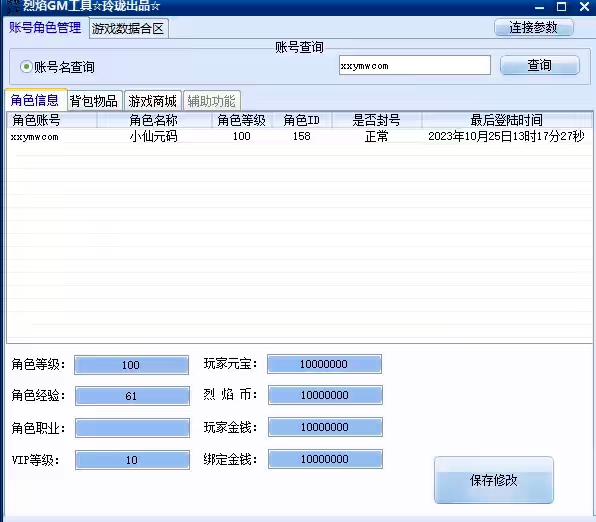Switch to the 背包物品 tab
The height and width of the screenshot is (522, 596).
(94, 101)
